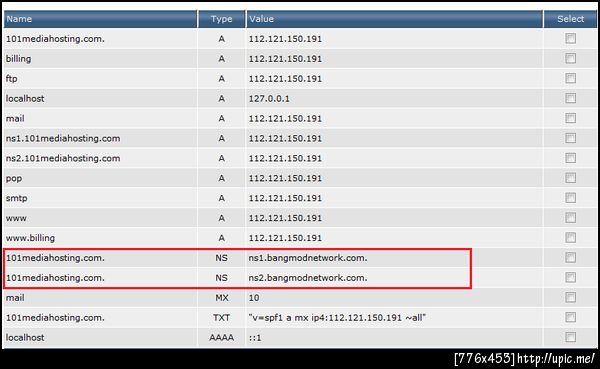Click the Value column header

click(x=395, y=19)
